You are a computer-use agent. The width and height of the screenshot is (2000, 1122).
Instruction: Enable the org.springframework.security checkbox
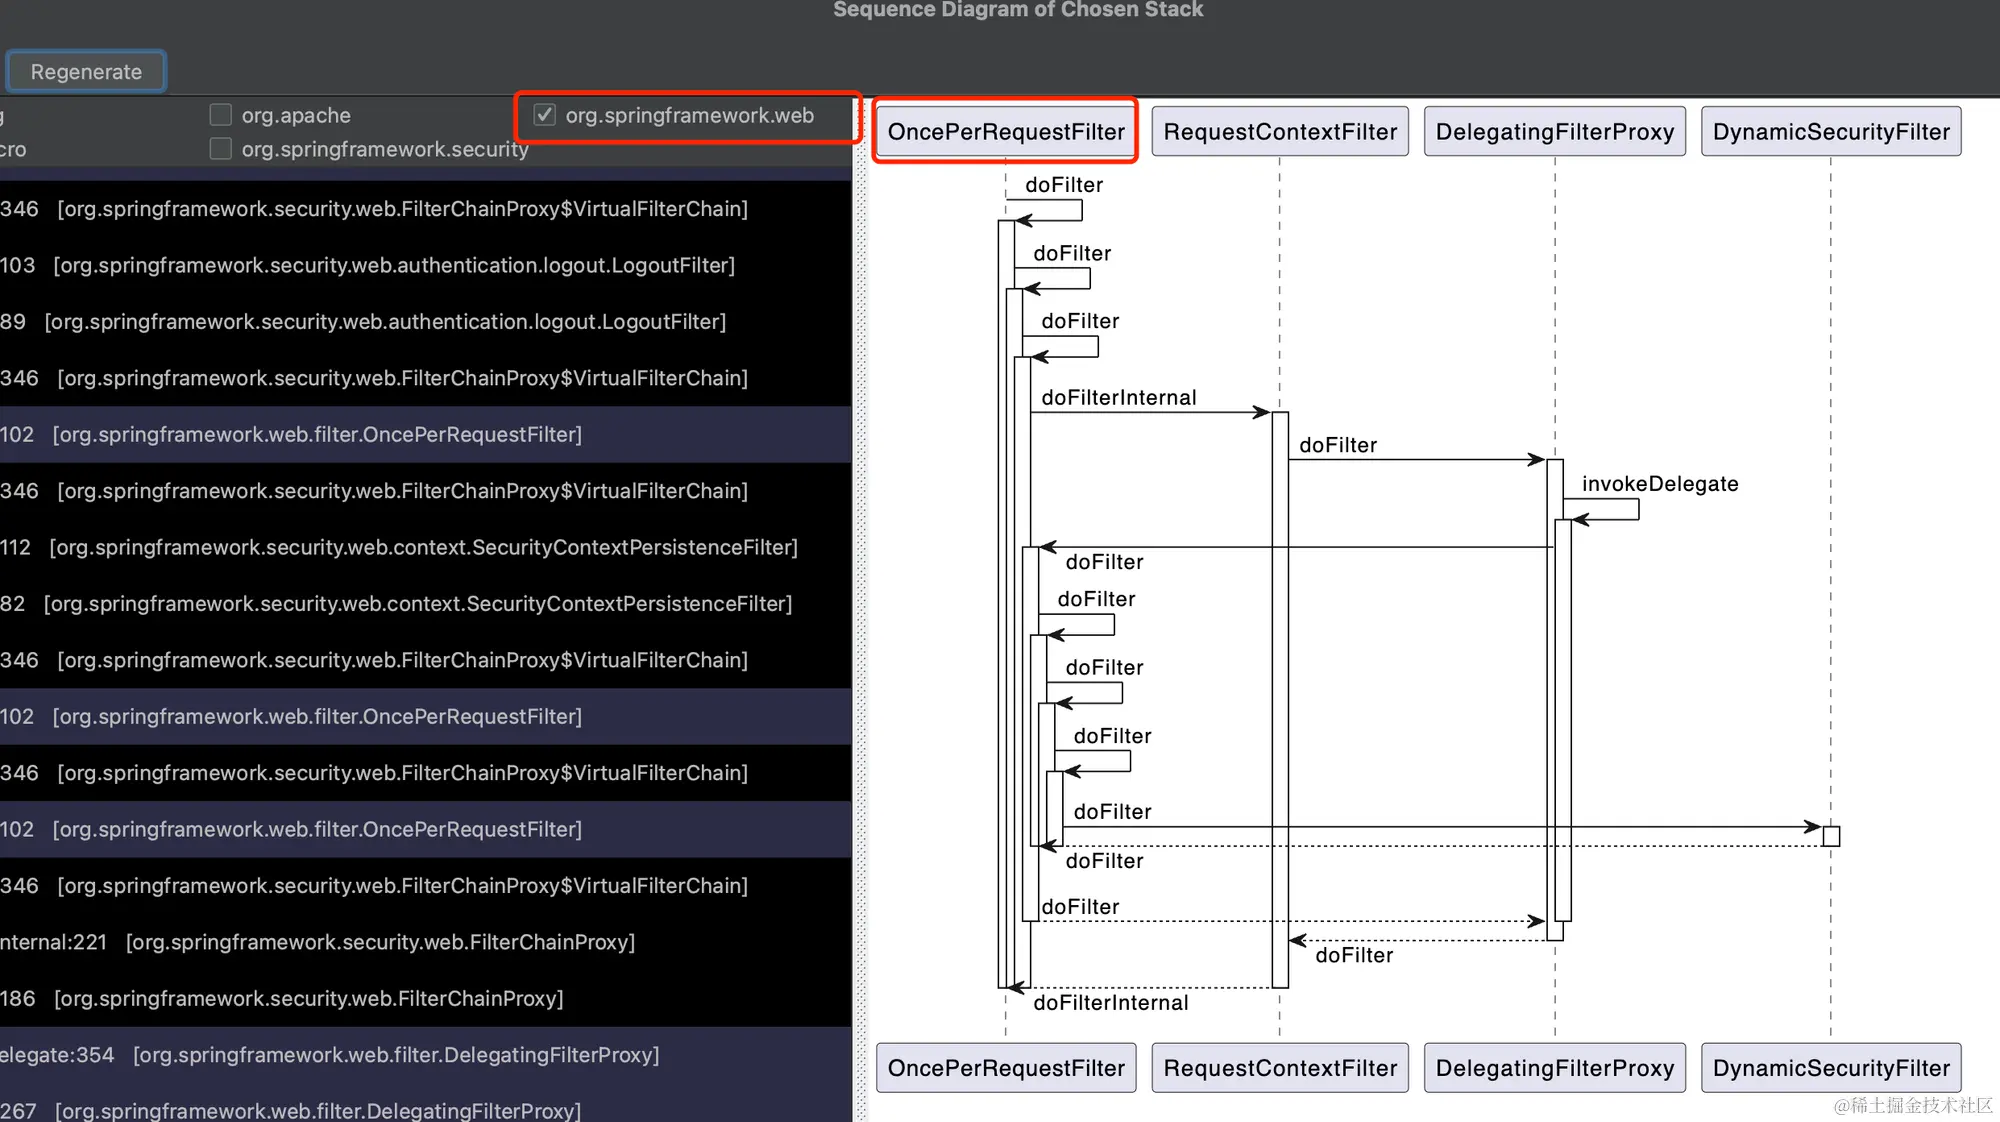click(221, 149)
